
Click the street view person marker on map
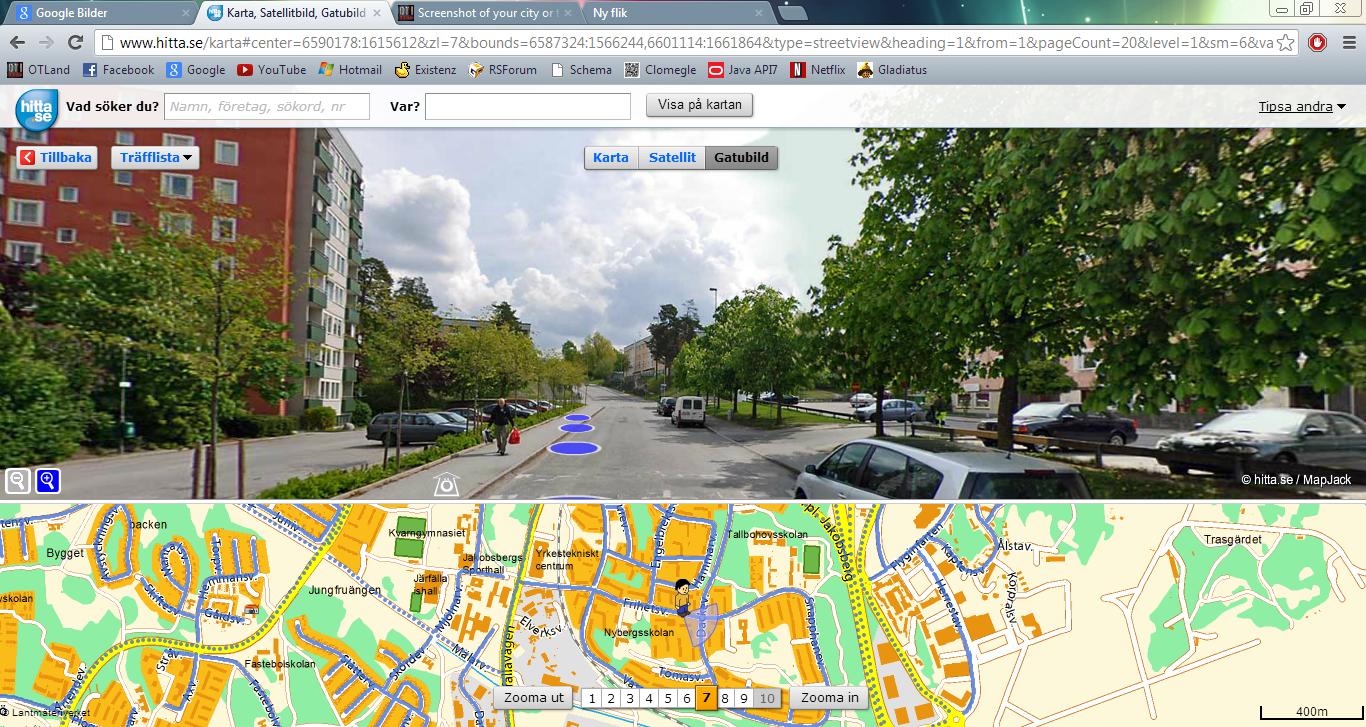click(x=683, y=597)
